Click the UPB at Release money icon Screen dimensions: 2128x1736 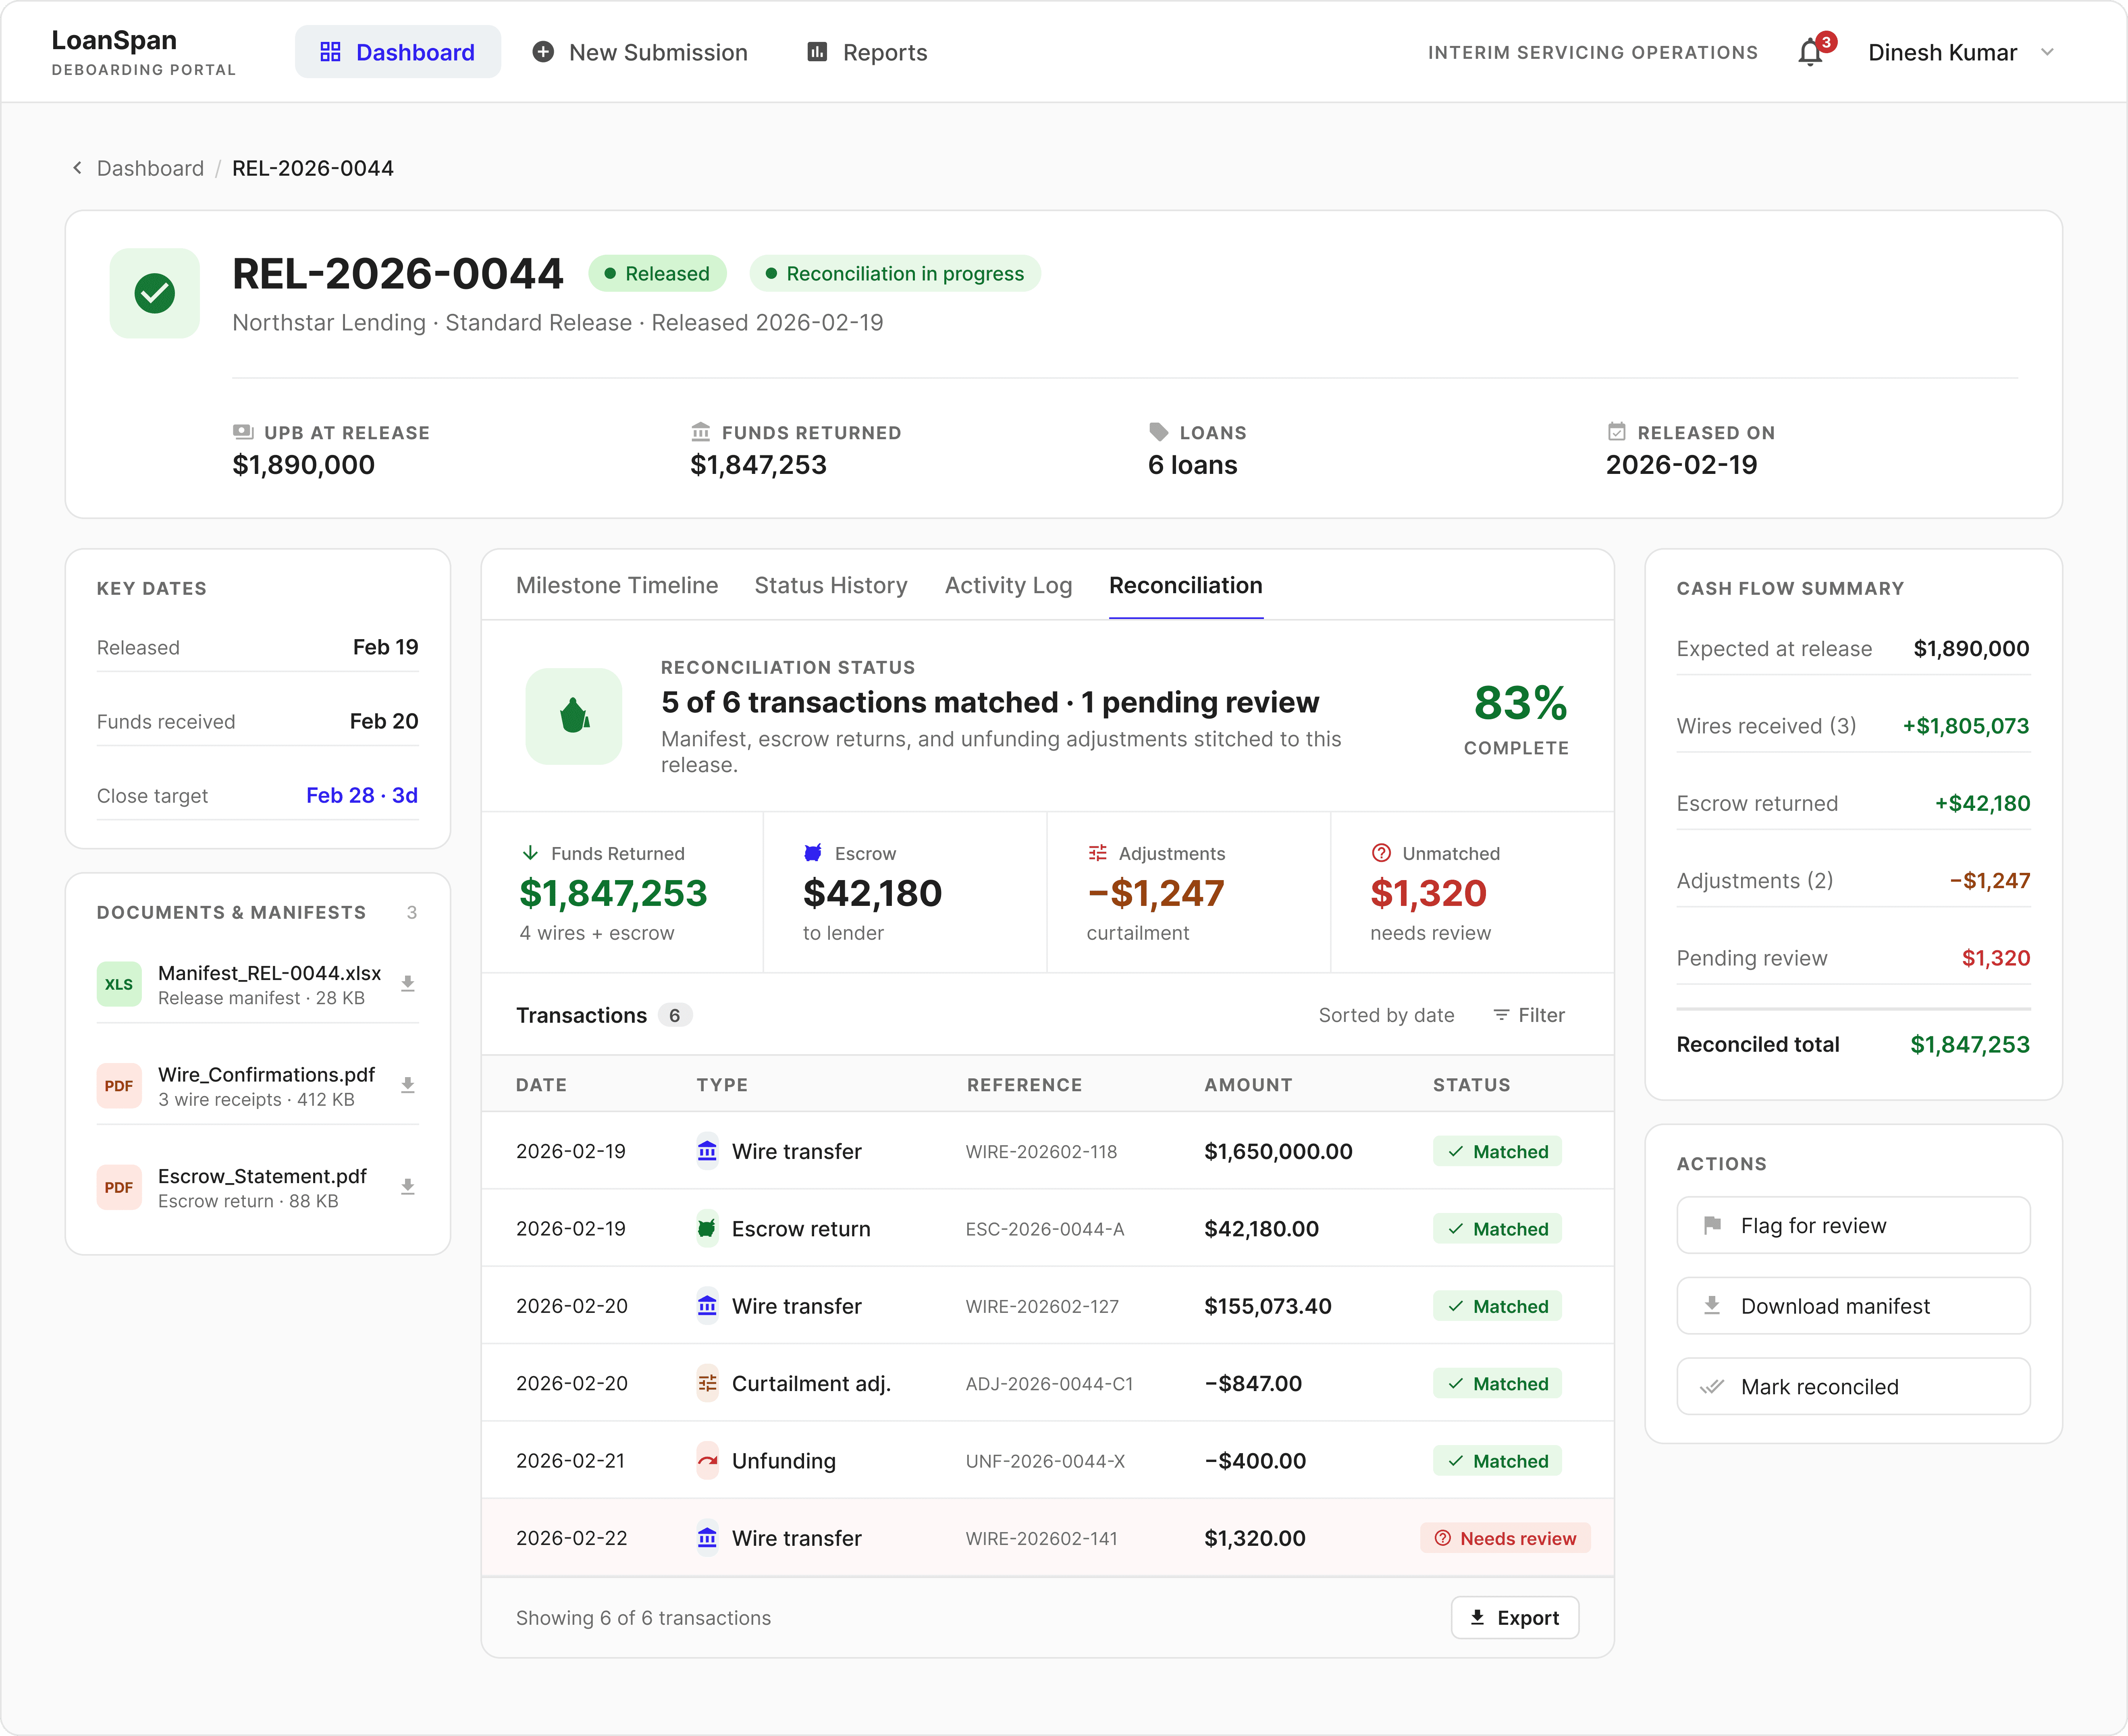click(x=243, y=432)
